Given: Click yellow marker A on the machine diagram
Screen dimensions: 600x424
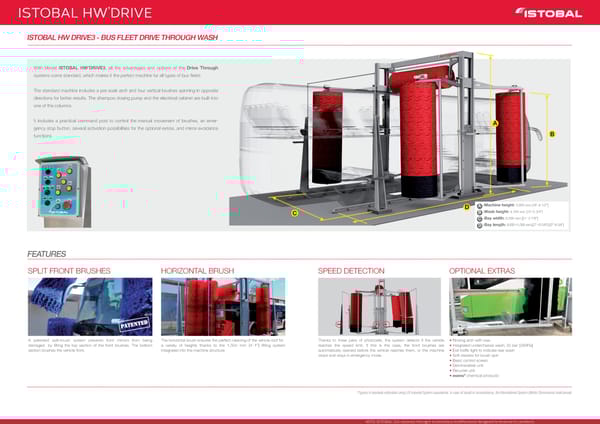Looking at the screenshot, I should 494,123.
